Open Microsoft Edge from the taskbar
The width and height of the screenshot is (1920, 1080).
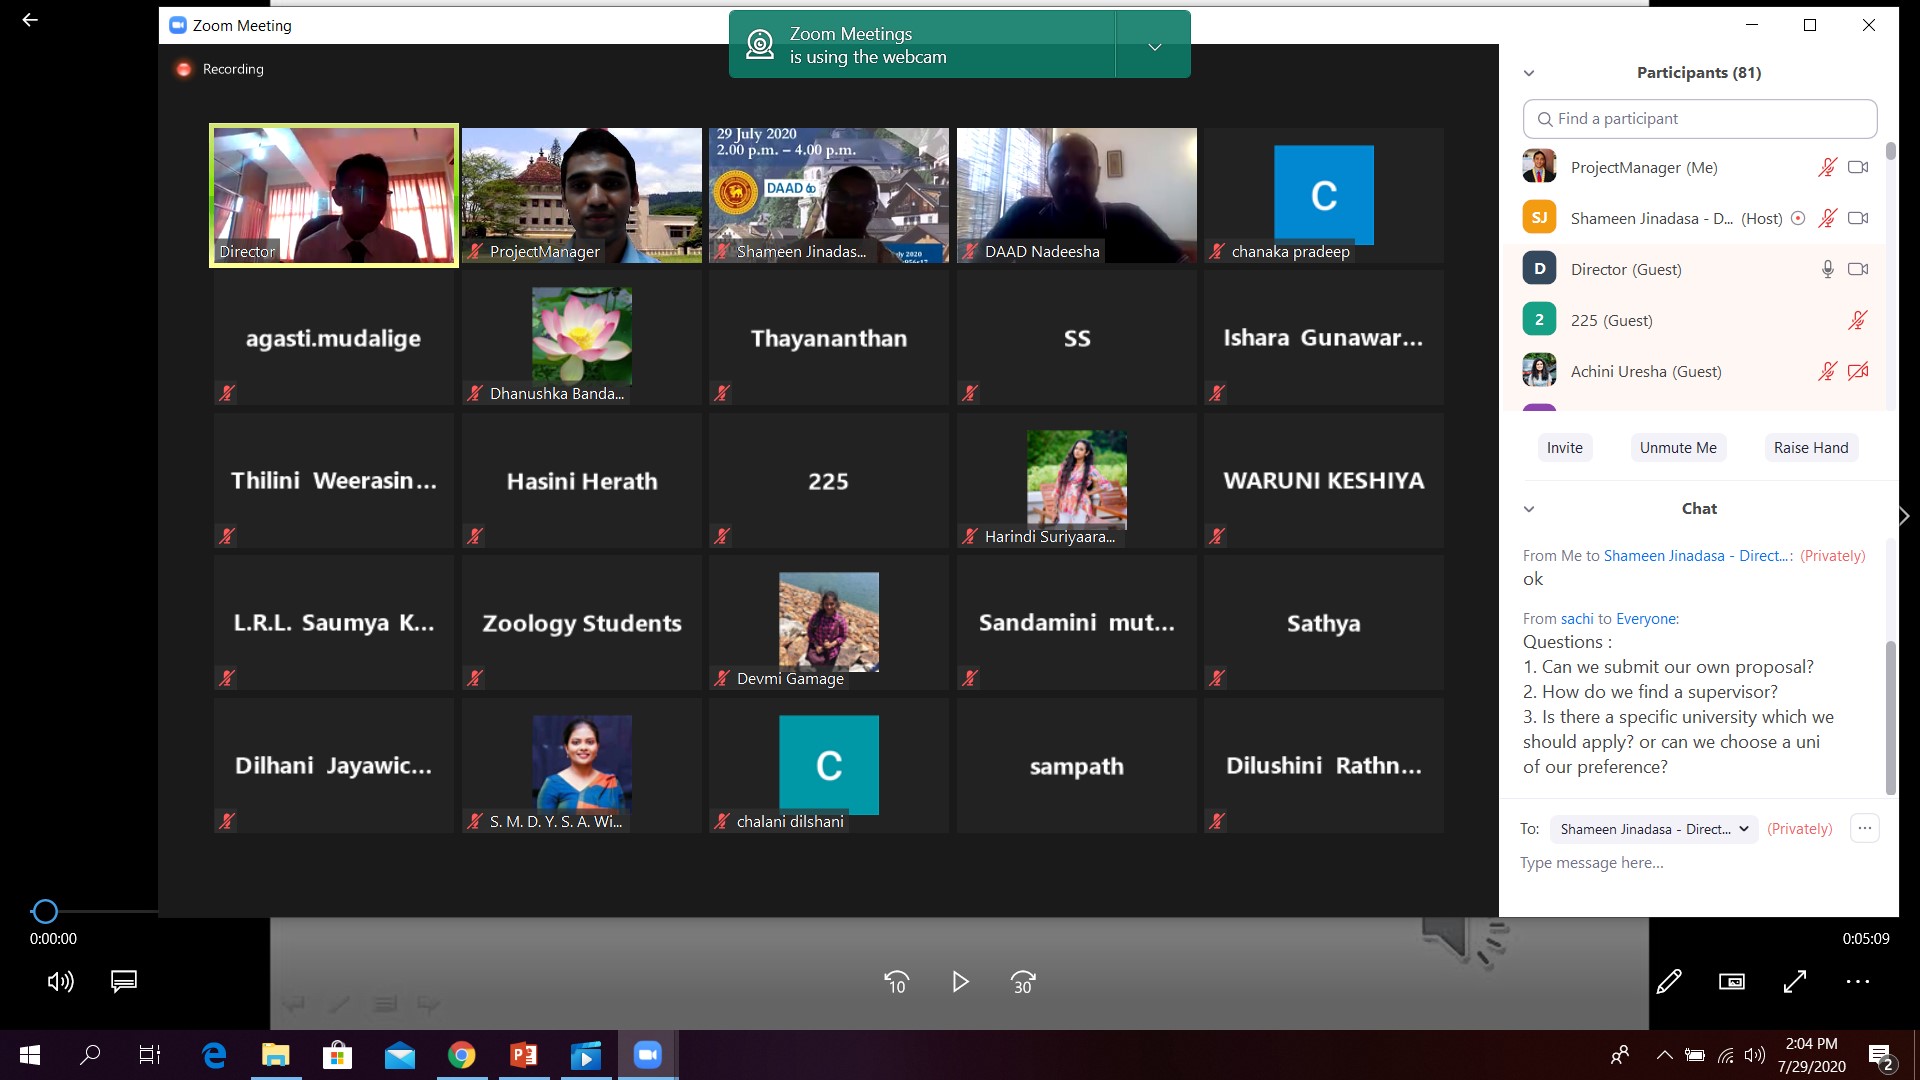pyautogui.click(x=214, y=1055)
